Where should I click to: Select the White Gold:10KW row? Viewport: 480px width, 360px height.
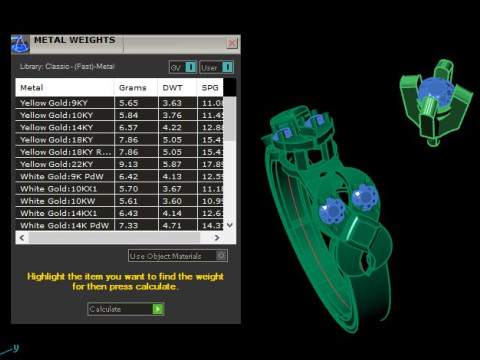pyautogui.click(x=119, y=201)
